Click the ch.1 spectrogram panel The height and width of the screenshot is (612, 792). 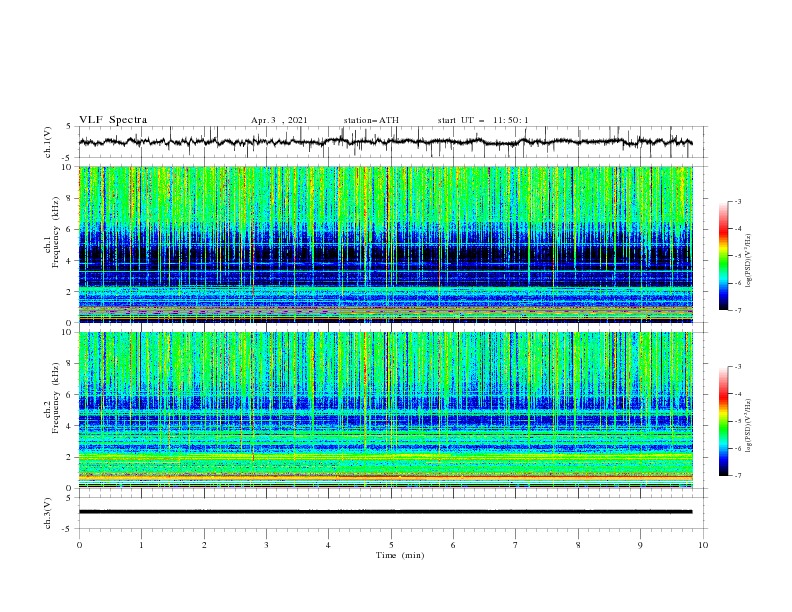[x=386, y=244]
